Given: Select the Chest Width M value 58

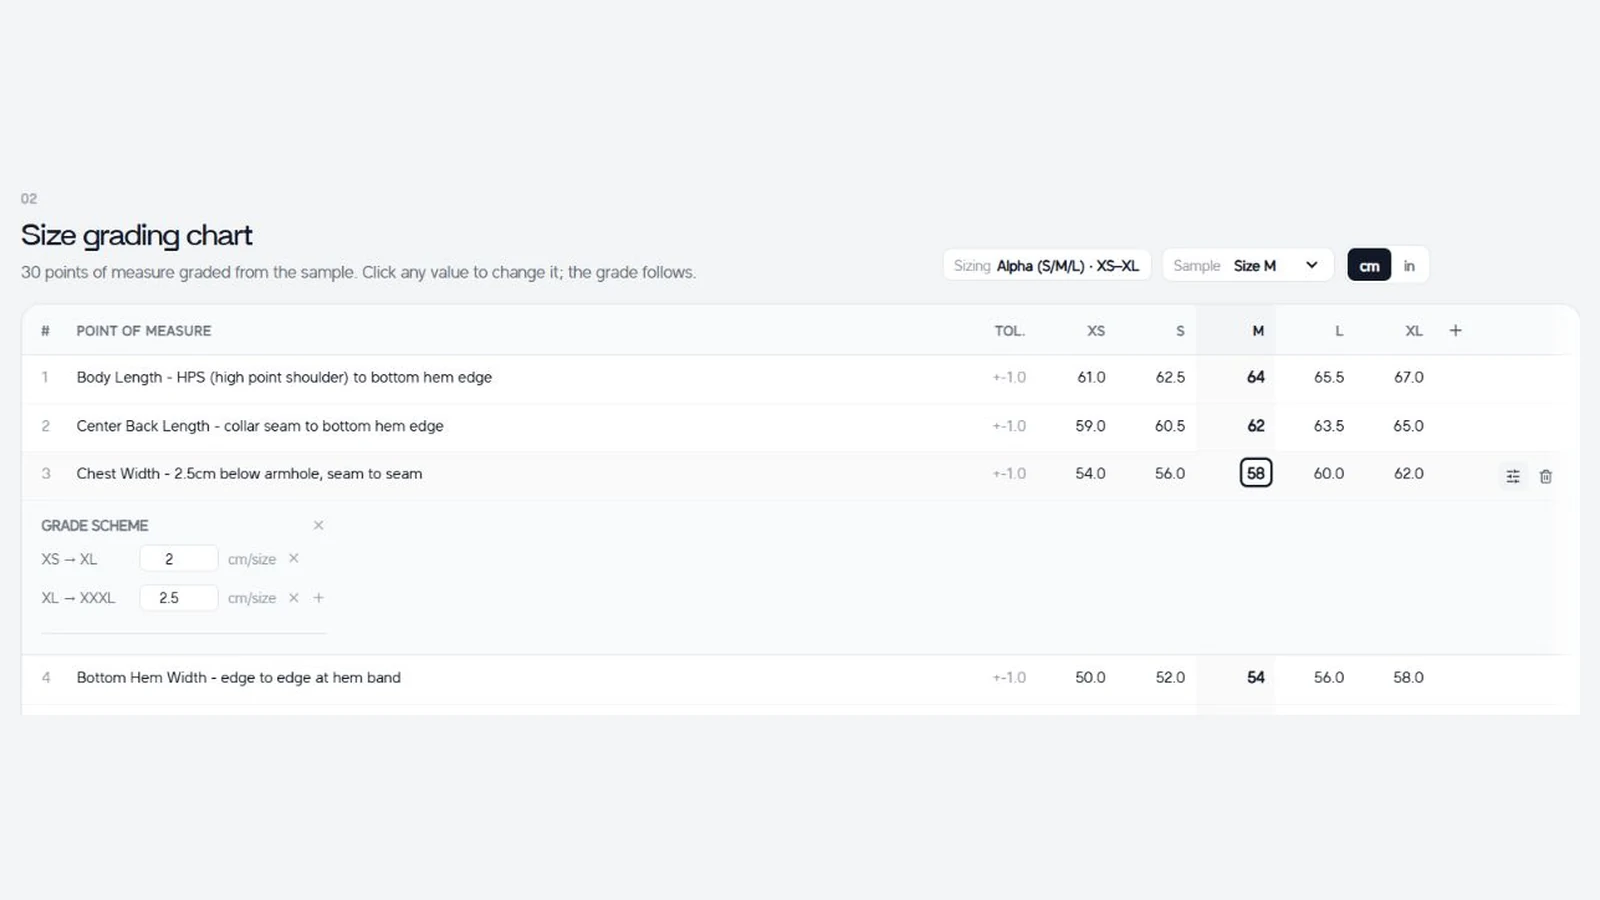Looking at the screenshot, I should click(x=1256, y=473).
